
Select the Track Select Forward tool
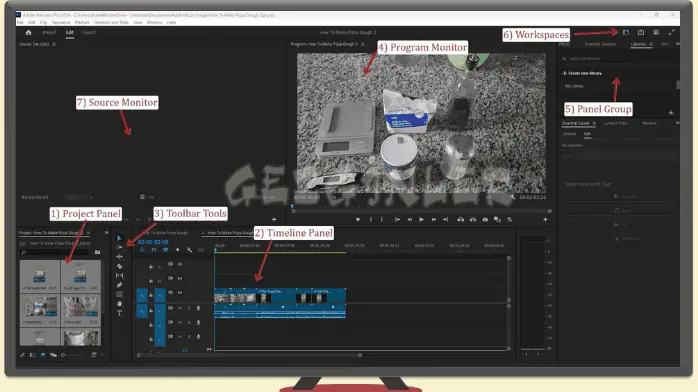119,247
